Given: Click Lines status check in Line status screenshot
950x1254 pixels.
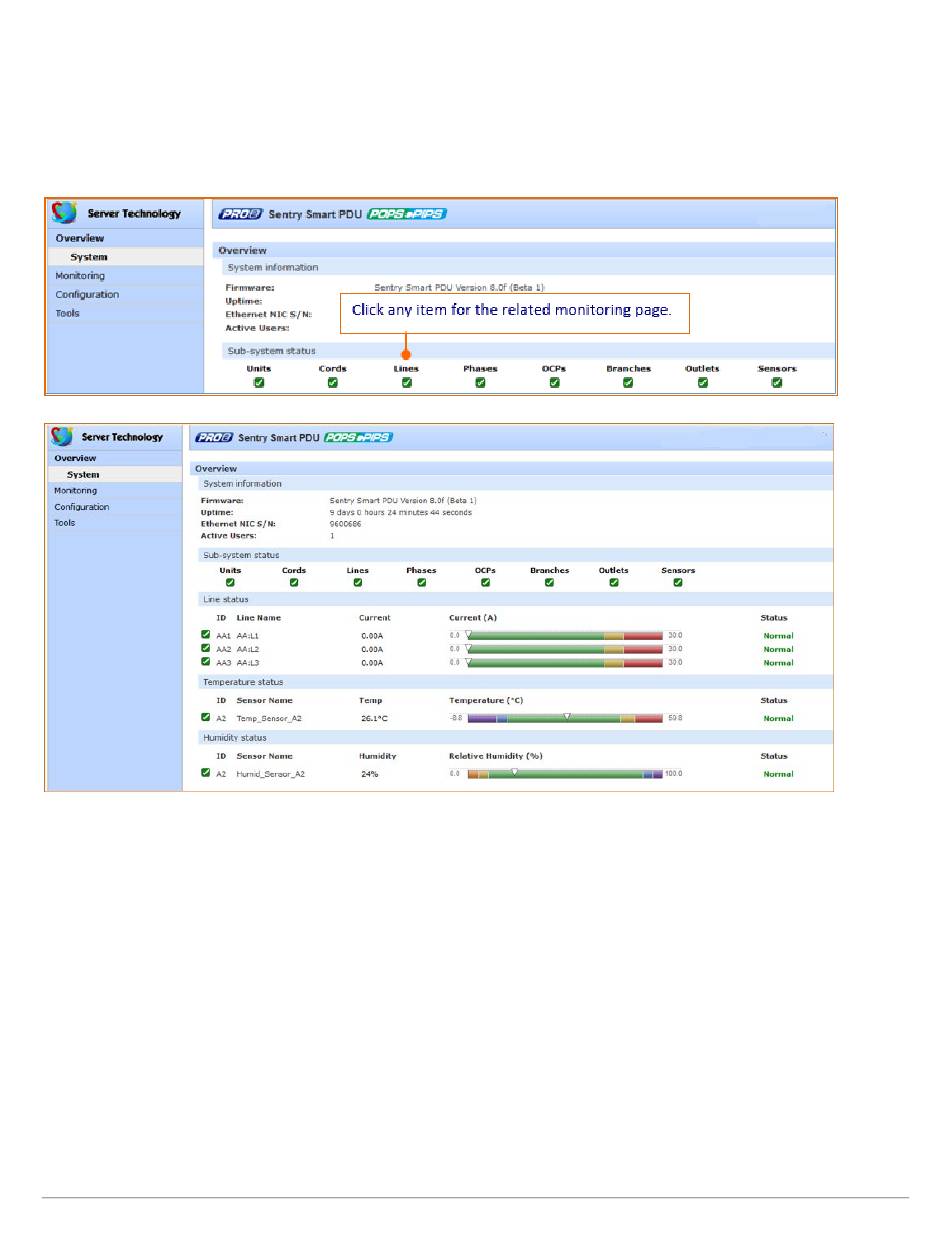Looking at the screenshot, I should (358, 583).
